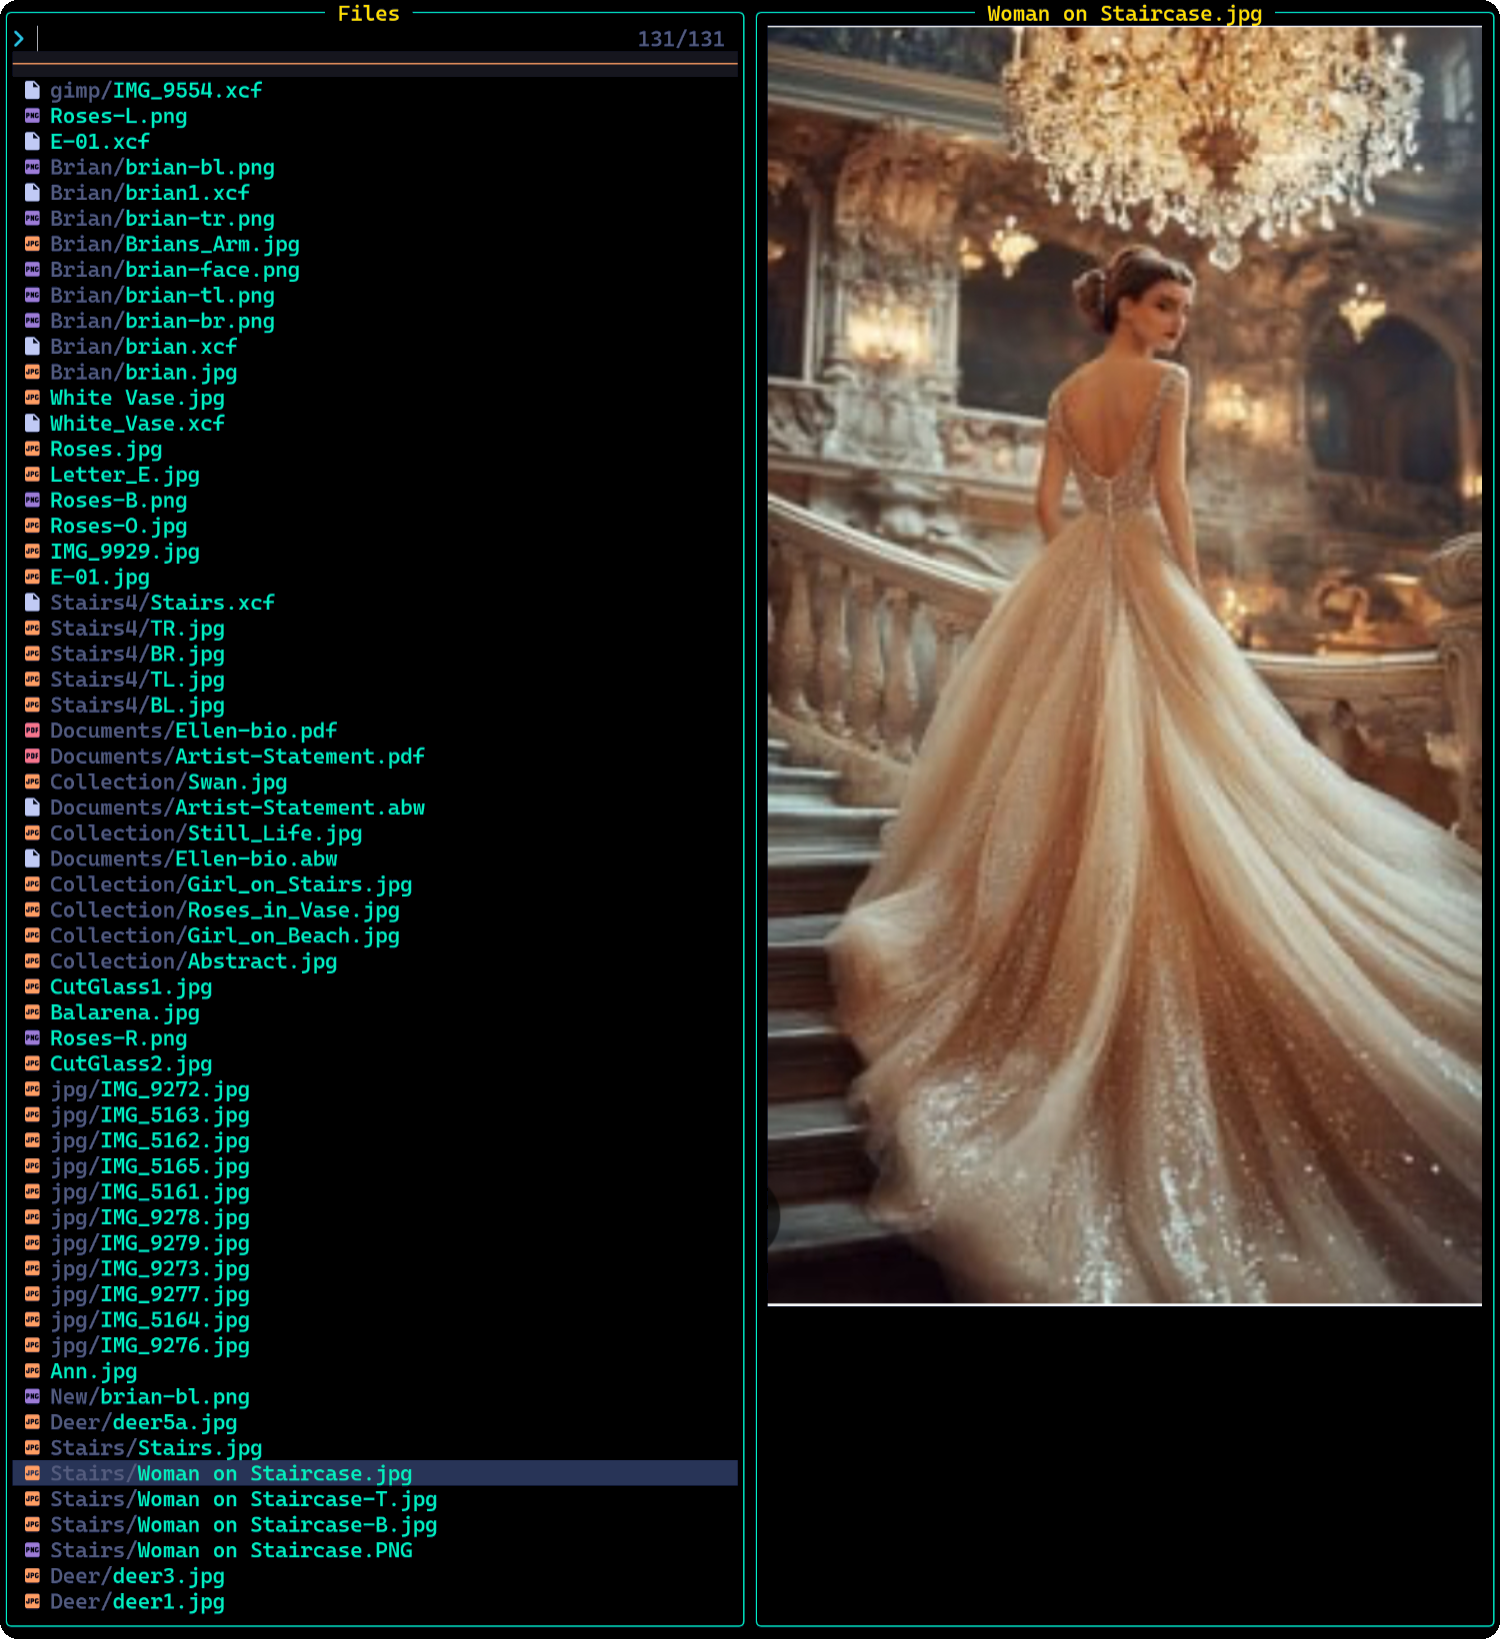Select Collection/Swan.jpg in the file list
The height and width of the screenshot is (1639, 1500).
[168, 782]
